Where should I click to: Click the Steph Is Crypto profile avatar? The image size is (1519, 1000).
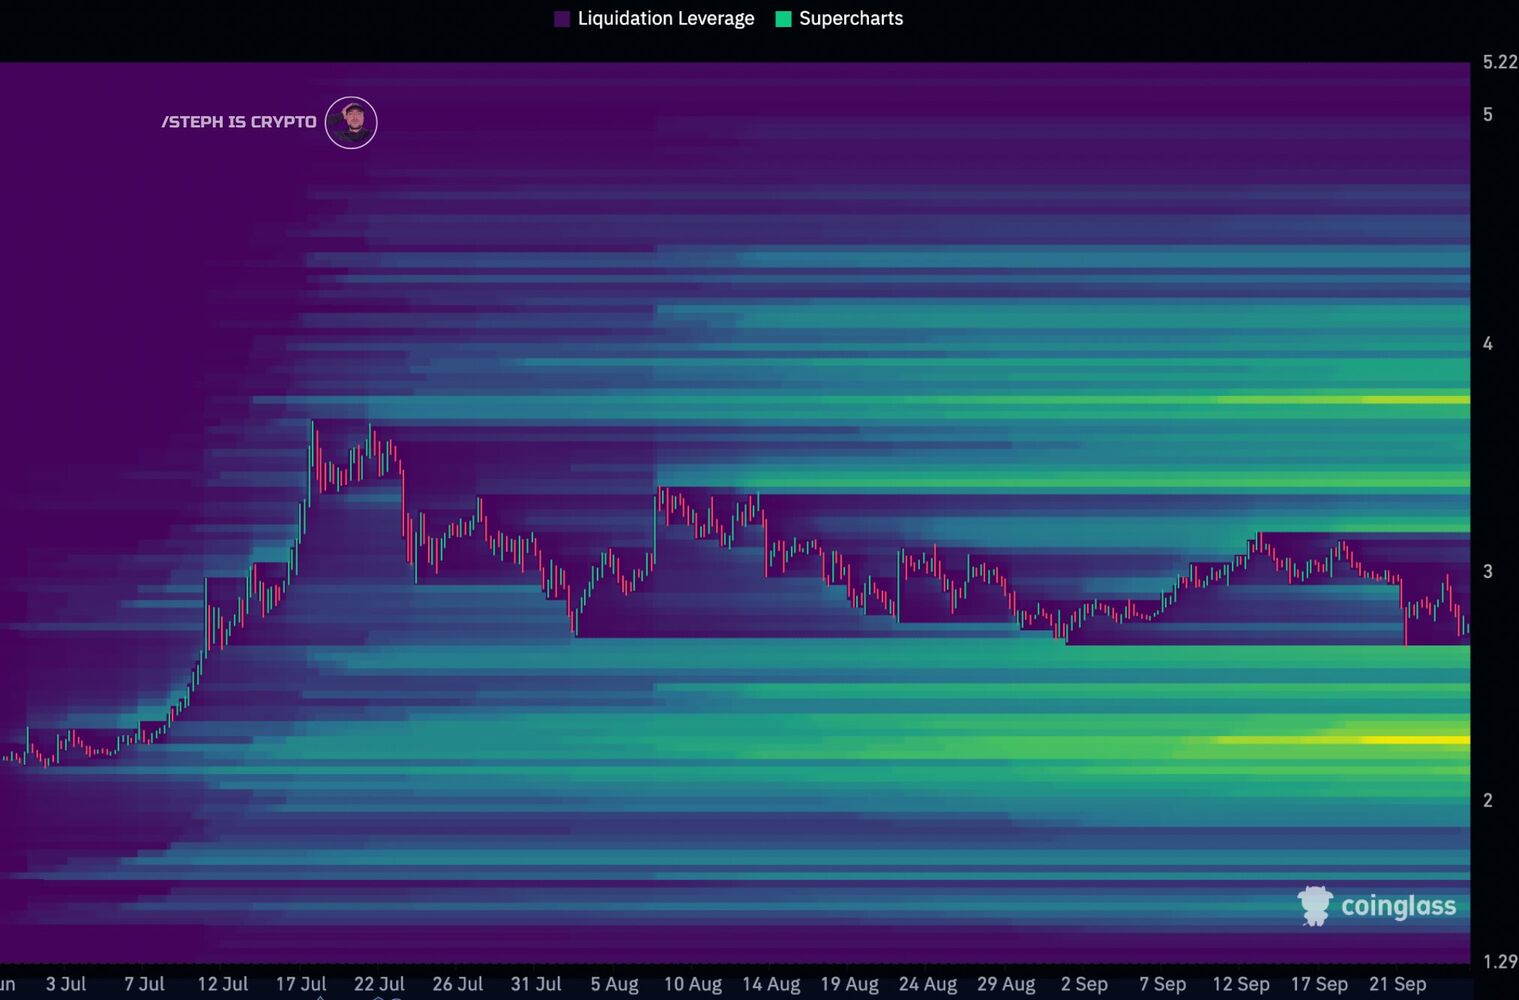[x=351, y=123]
